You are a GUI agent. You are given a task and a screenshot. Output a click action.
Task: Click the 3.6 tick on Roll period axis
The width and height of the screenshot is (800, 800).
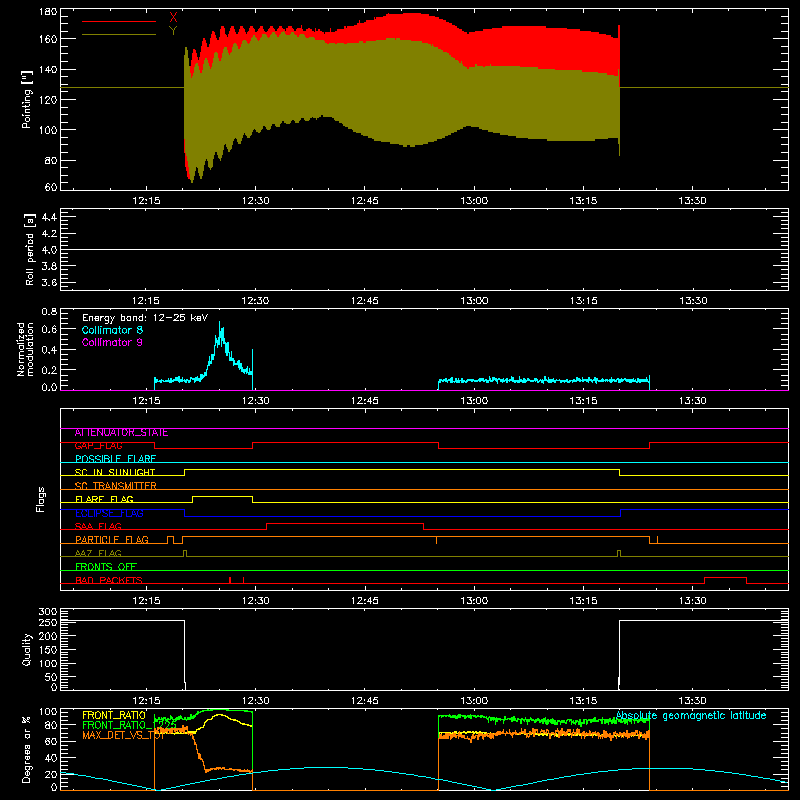coord(49,282)
